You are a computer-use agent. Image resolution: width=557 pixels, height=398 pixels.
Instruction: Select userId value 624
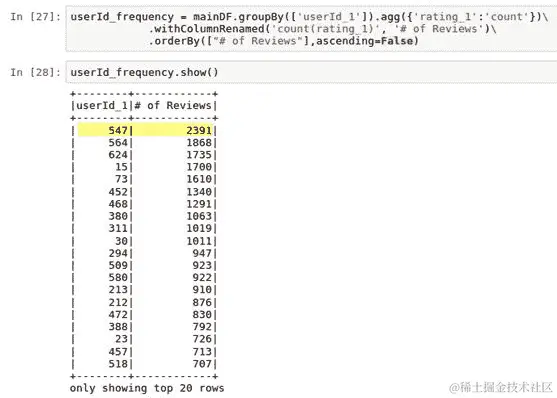pyautogui.click(x=118, y=155)
